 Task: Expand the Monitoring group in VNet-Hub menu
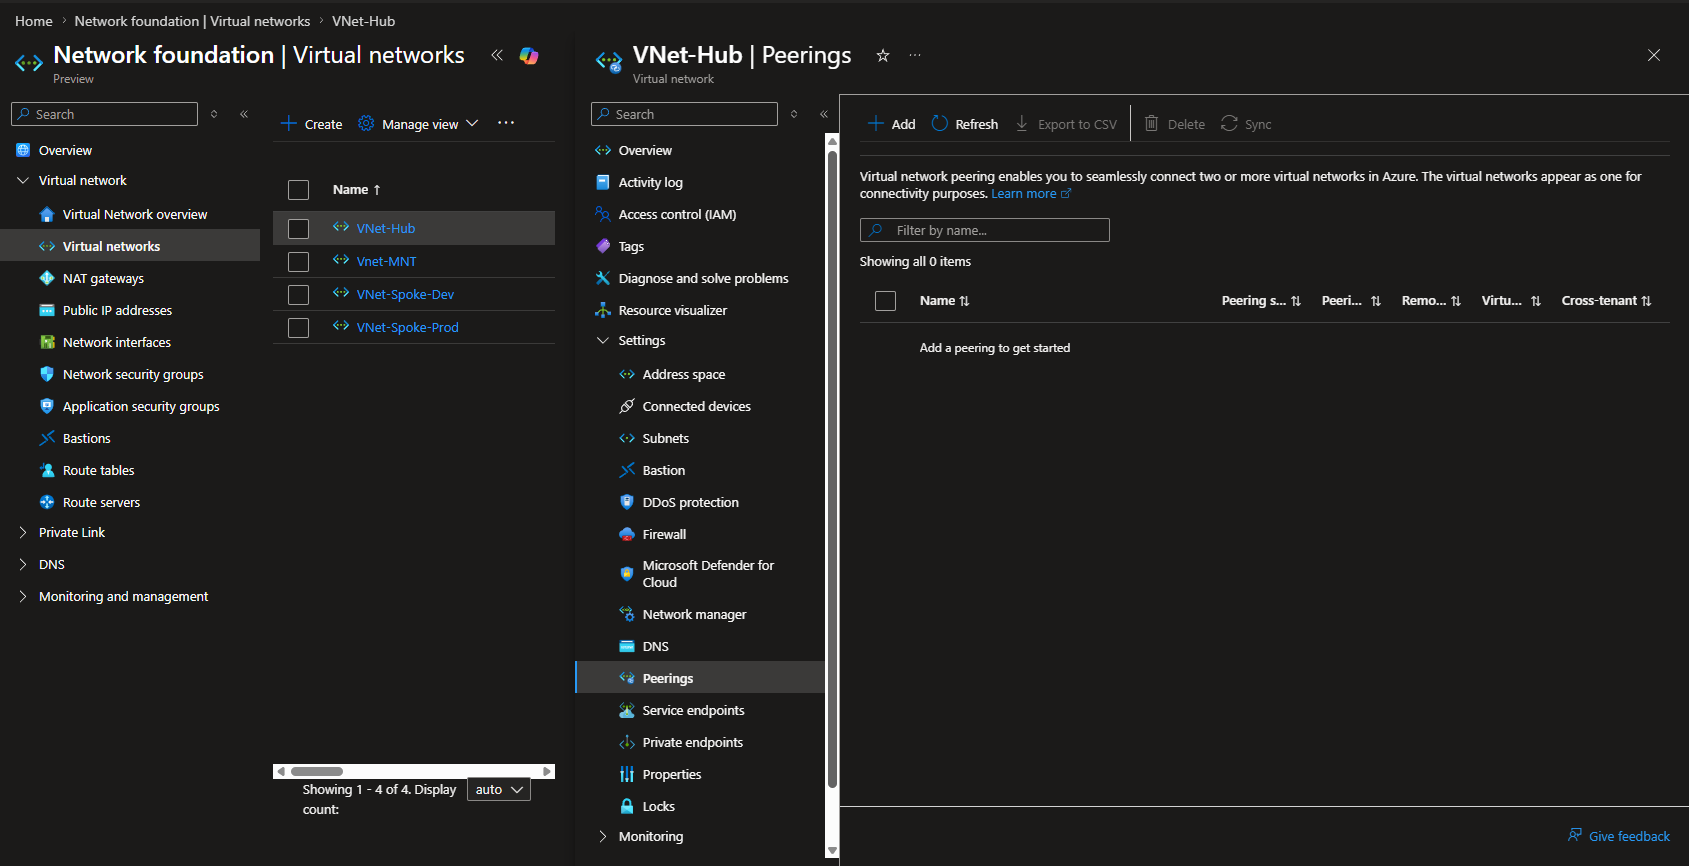pyautogui.click(x=603, y=837)
